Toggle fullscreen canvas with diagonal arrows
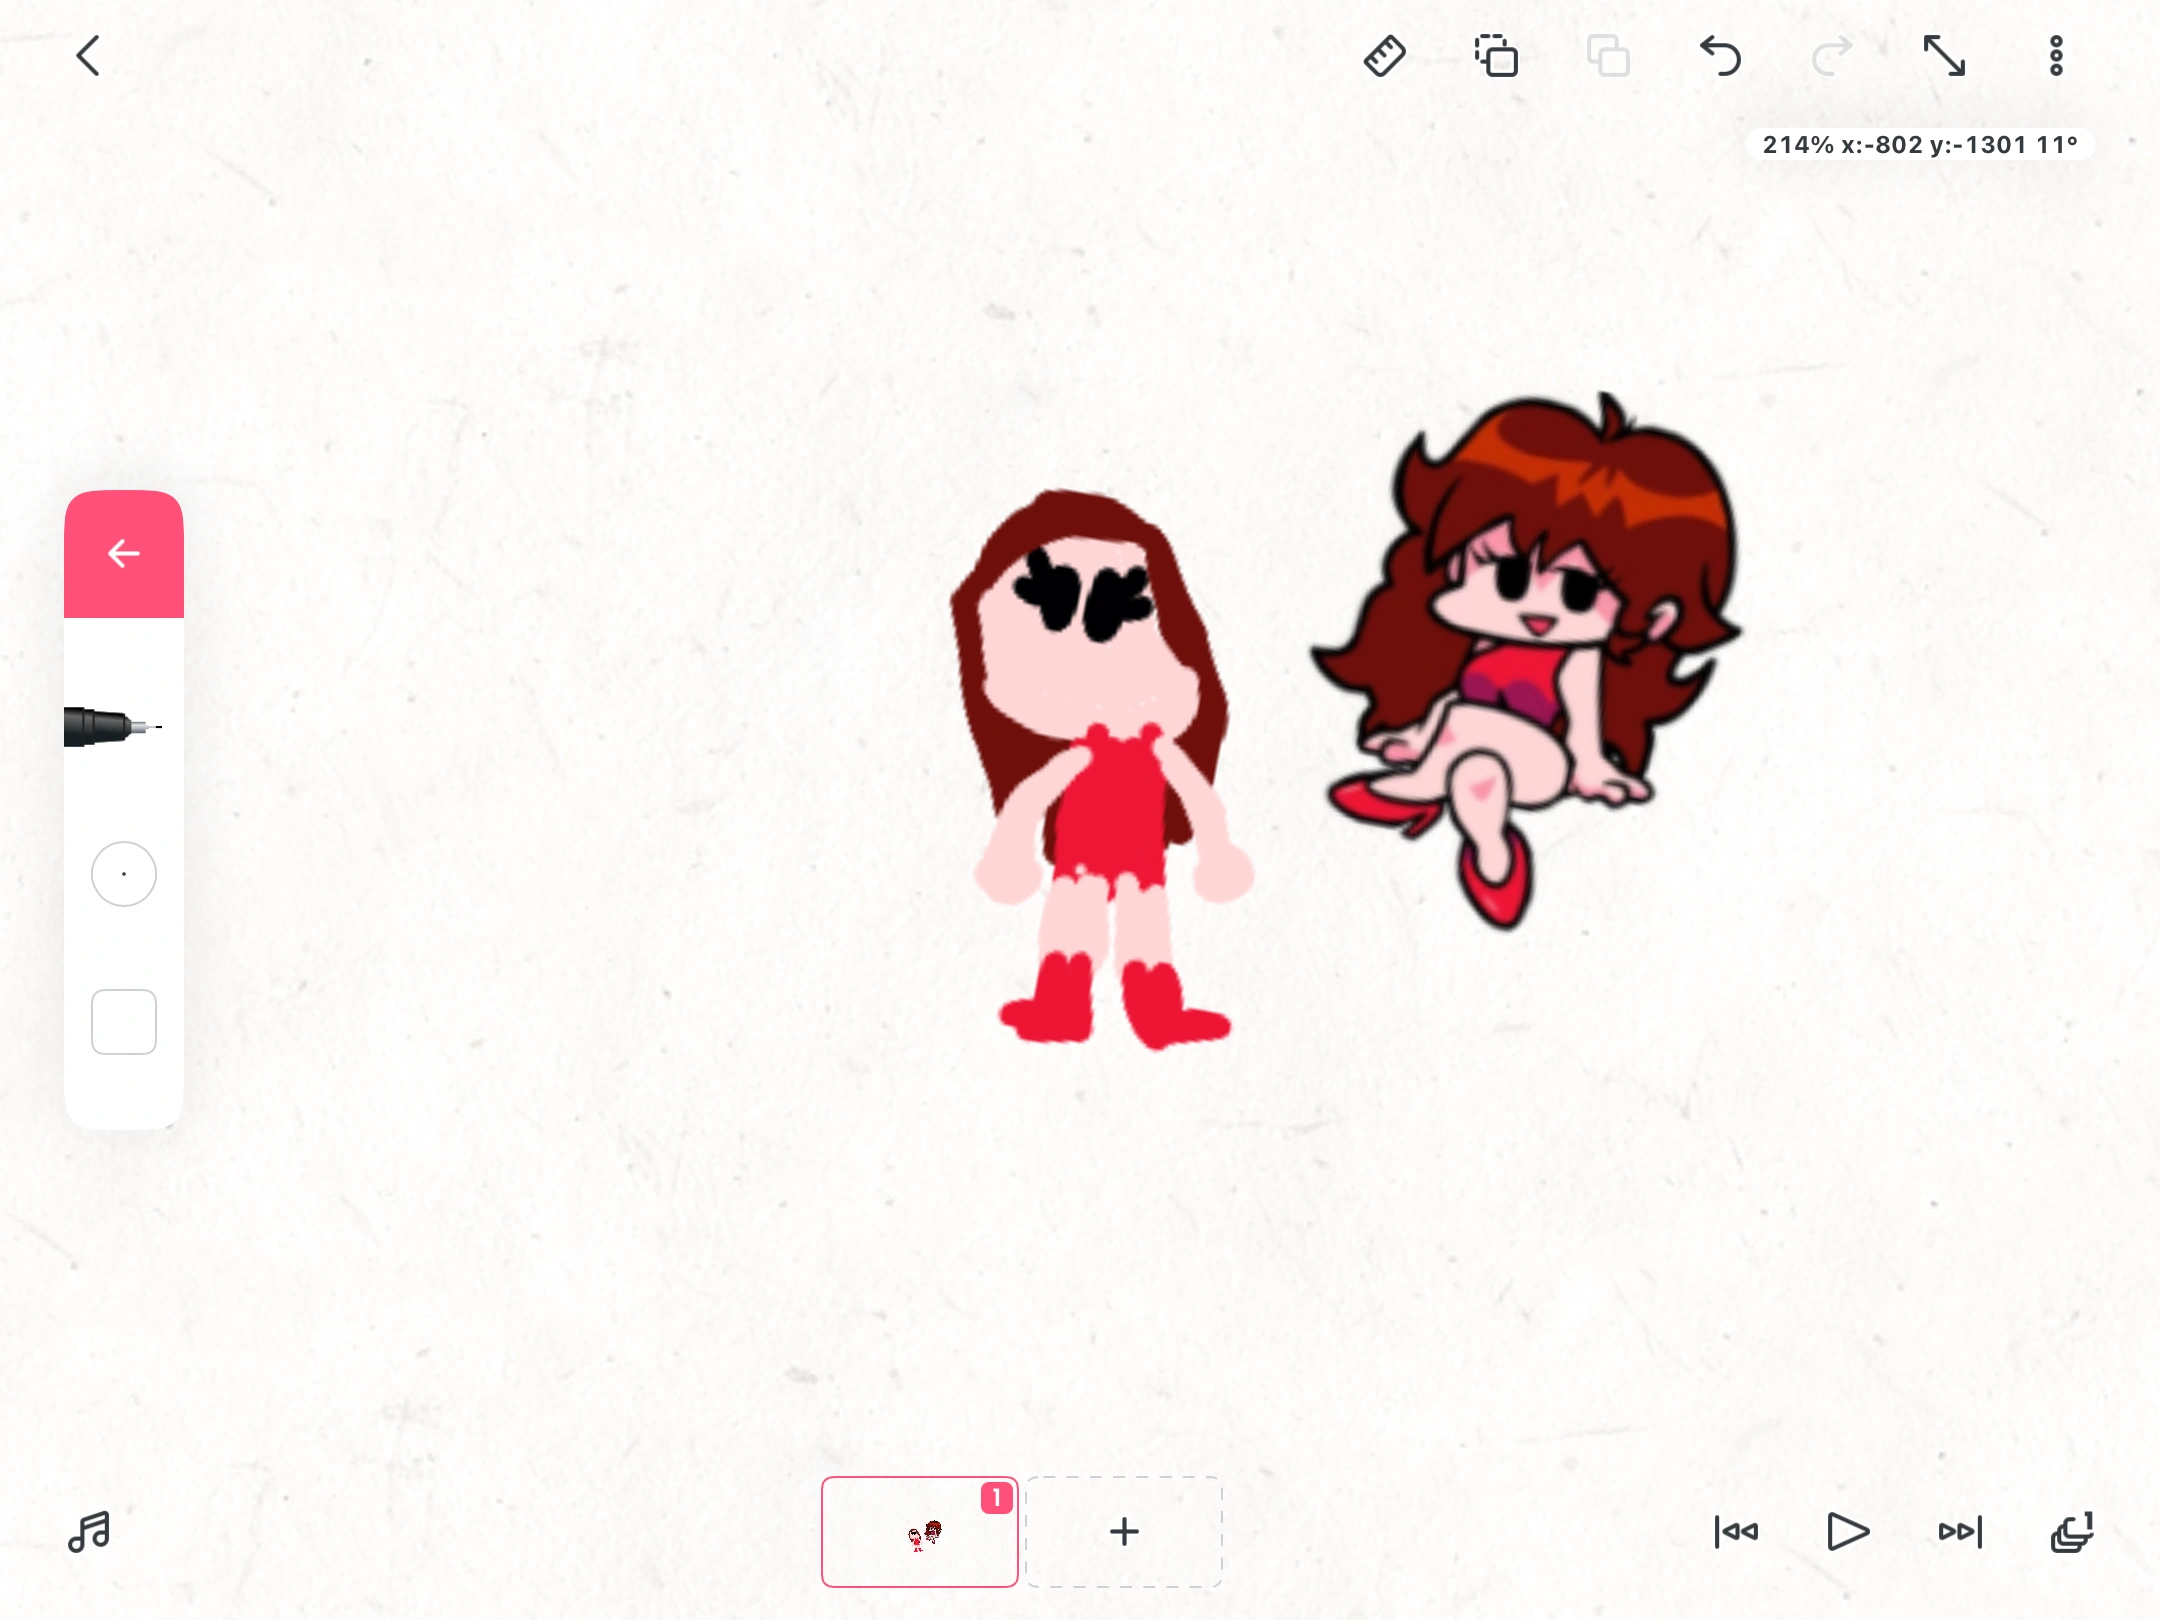 pos(1944,56)
